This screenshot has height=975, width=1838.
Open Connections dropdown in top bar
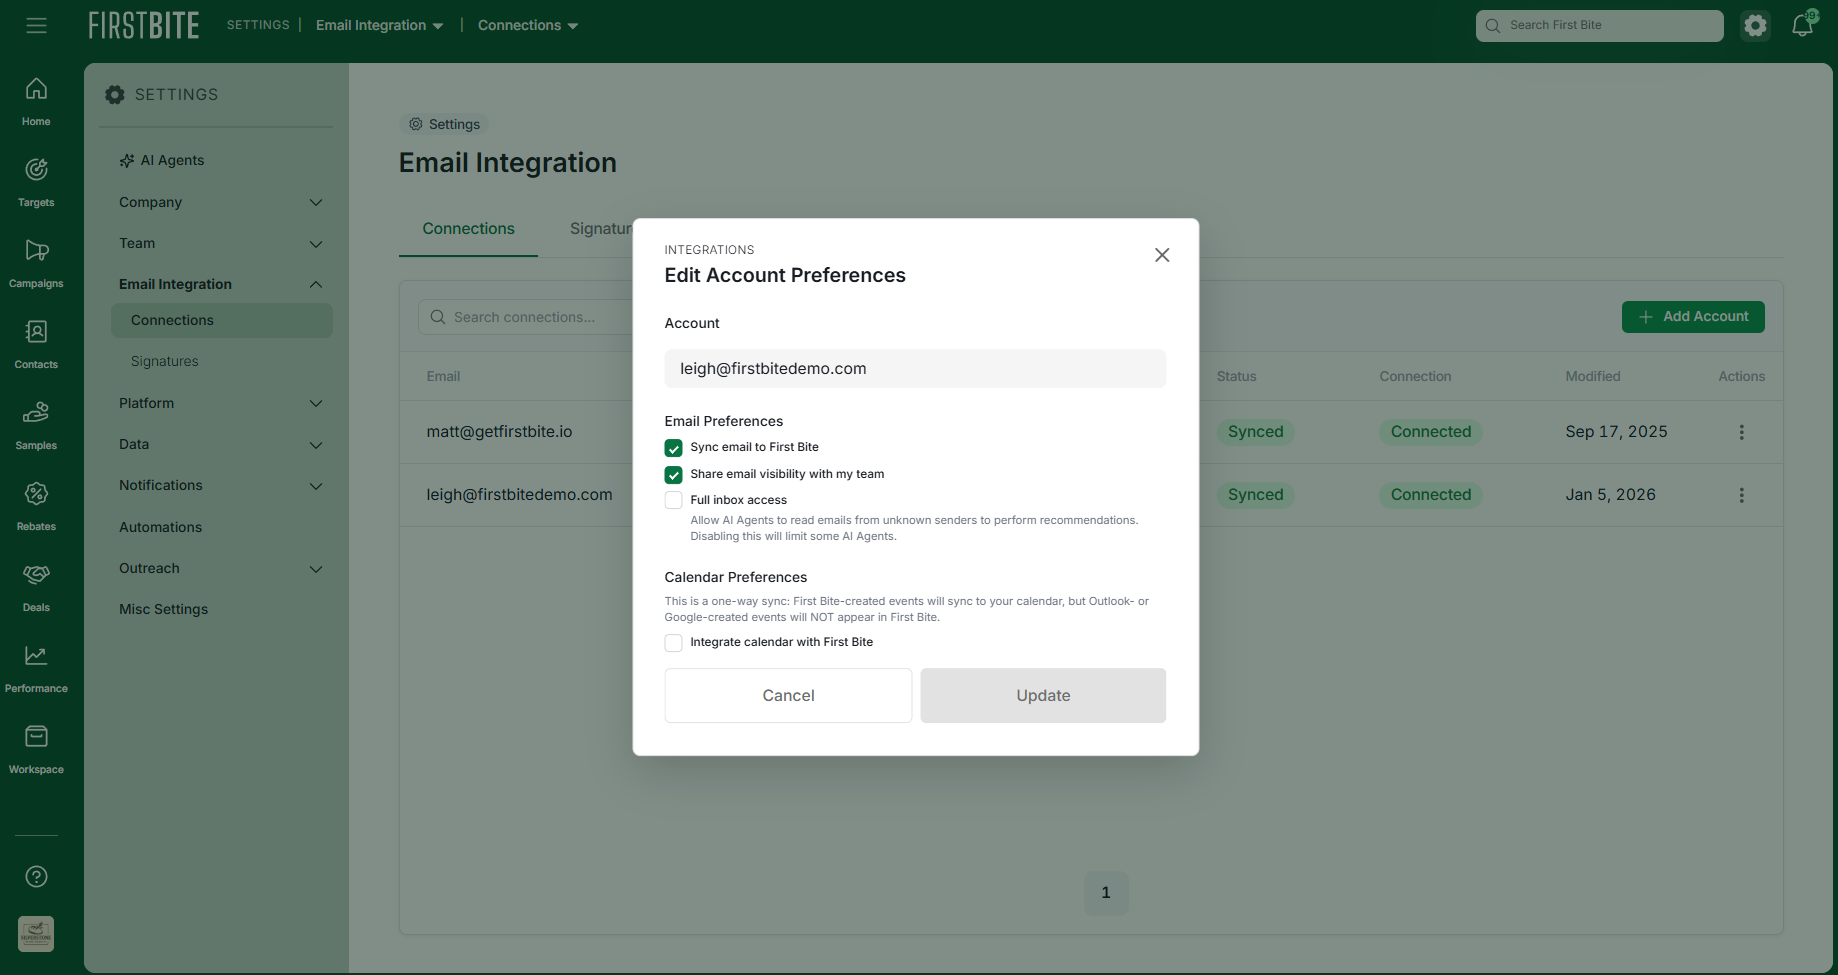[528, 25]
